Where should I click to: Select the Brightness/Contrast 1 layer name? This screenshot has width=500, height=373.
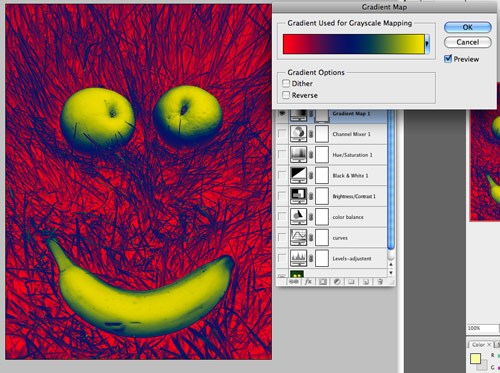(354, 196)
